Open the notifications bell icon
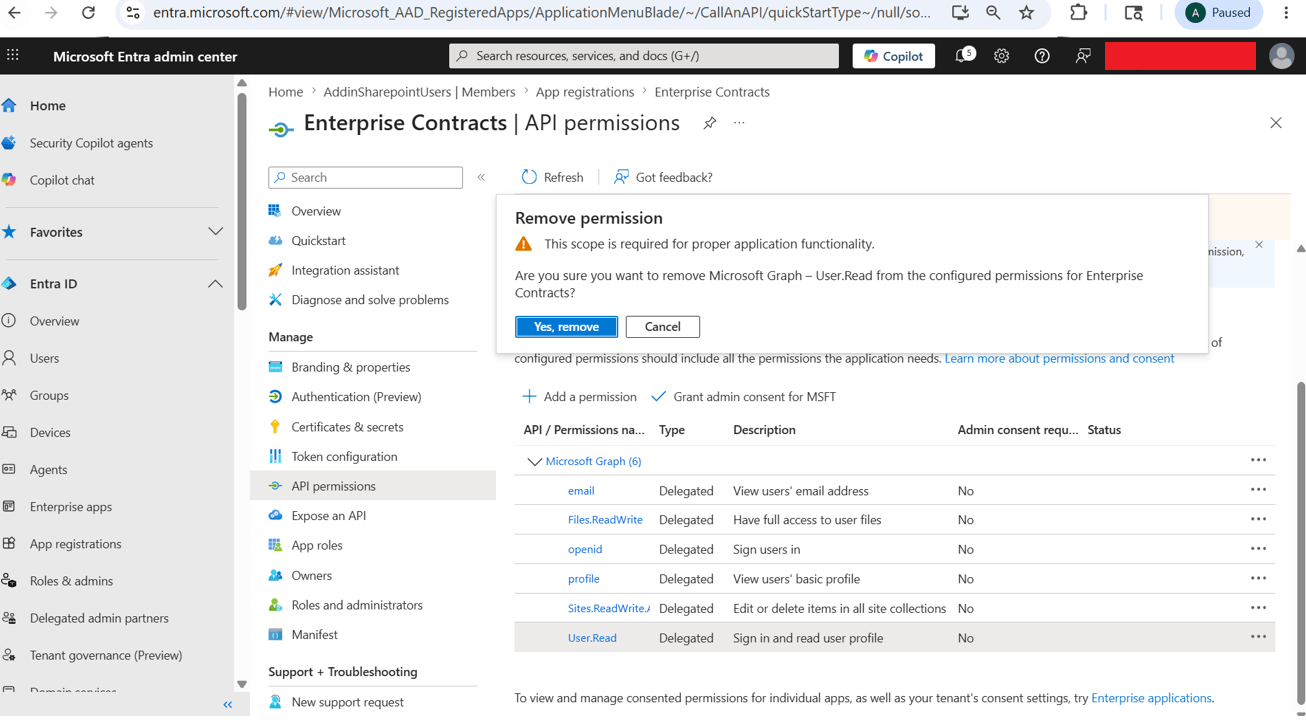Image resolution: width=1306 pixels, height=724 pixels. pyautogui.click(x=962, y=56)
